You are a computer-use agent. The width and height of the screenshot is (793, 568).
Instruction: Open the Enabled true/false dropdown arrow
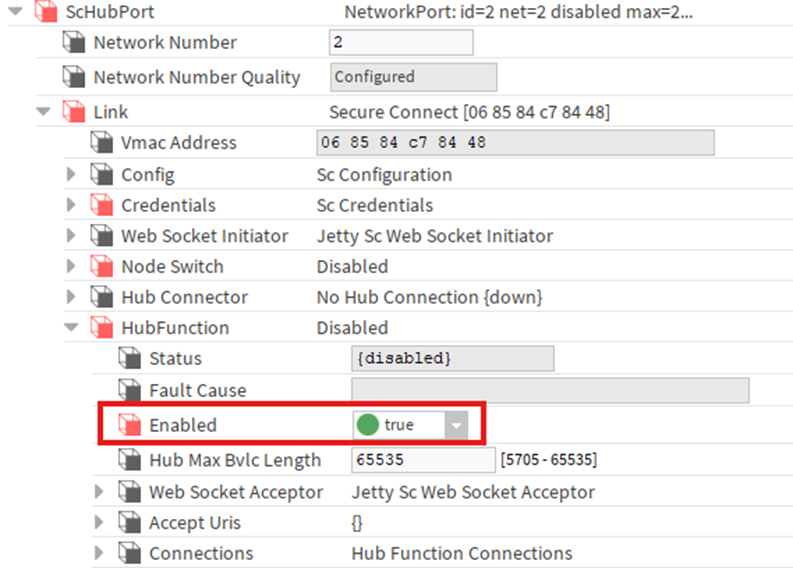click(x=456, y=425)
